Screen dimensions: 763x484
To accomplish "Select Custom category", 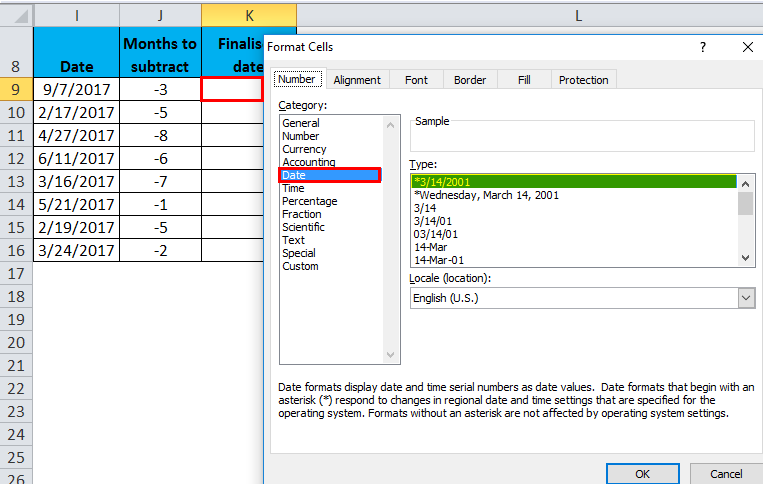I will pyautogui.click(x=300, y=267).
